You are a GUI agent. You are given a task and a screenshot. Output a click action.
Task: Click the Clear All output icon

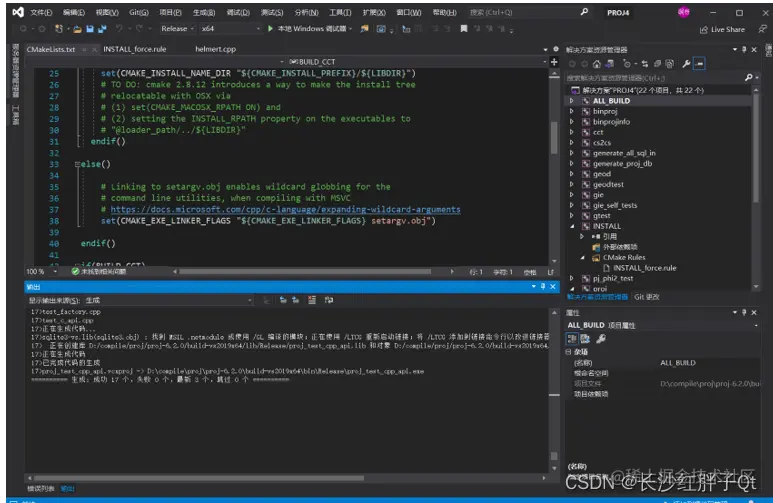[x=312, y=300]
